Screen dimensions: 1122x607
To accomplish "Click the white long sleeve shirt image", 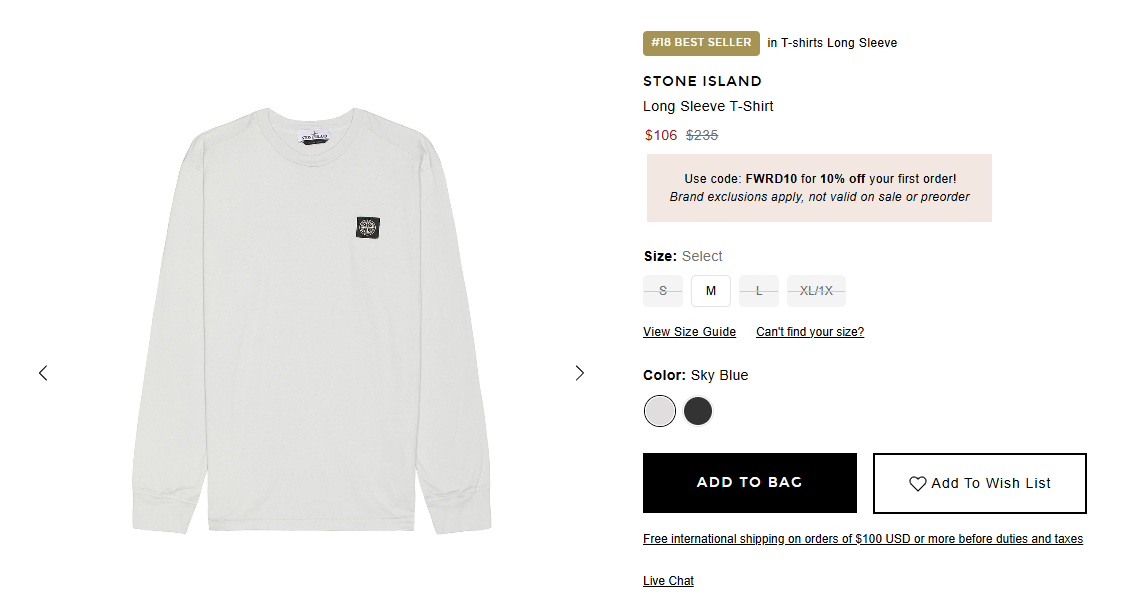I will (x=310, y=320).
